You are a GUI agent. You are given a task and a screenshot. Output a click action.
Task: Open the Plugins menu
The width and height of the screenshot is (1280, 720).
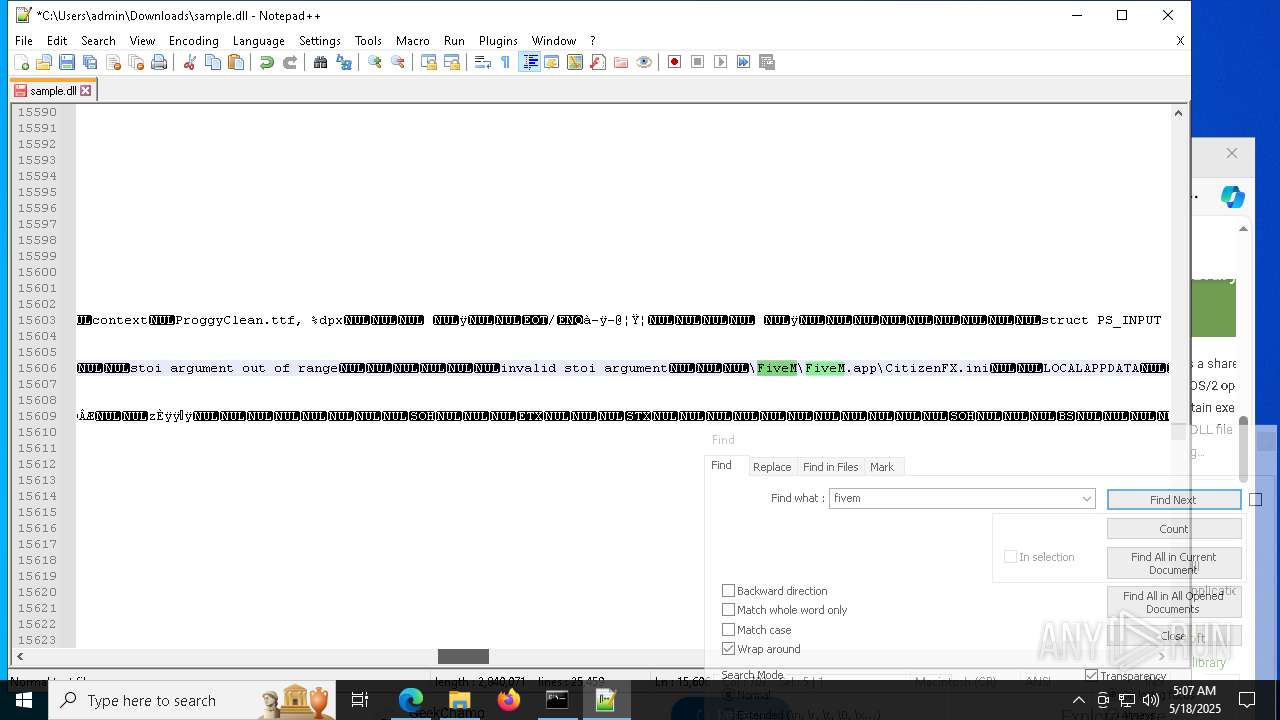tap(498, 41)
